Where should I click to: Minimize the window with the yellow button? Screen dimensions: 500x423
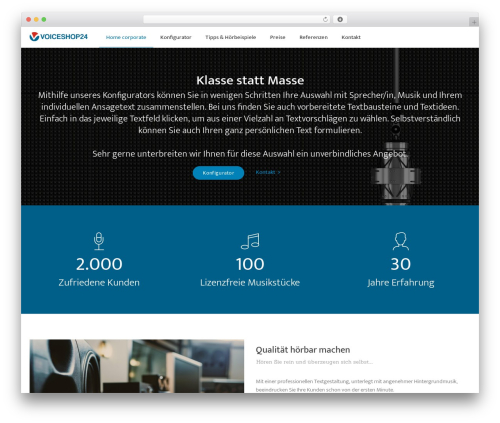(x=36, y=19)
